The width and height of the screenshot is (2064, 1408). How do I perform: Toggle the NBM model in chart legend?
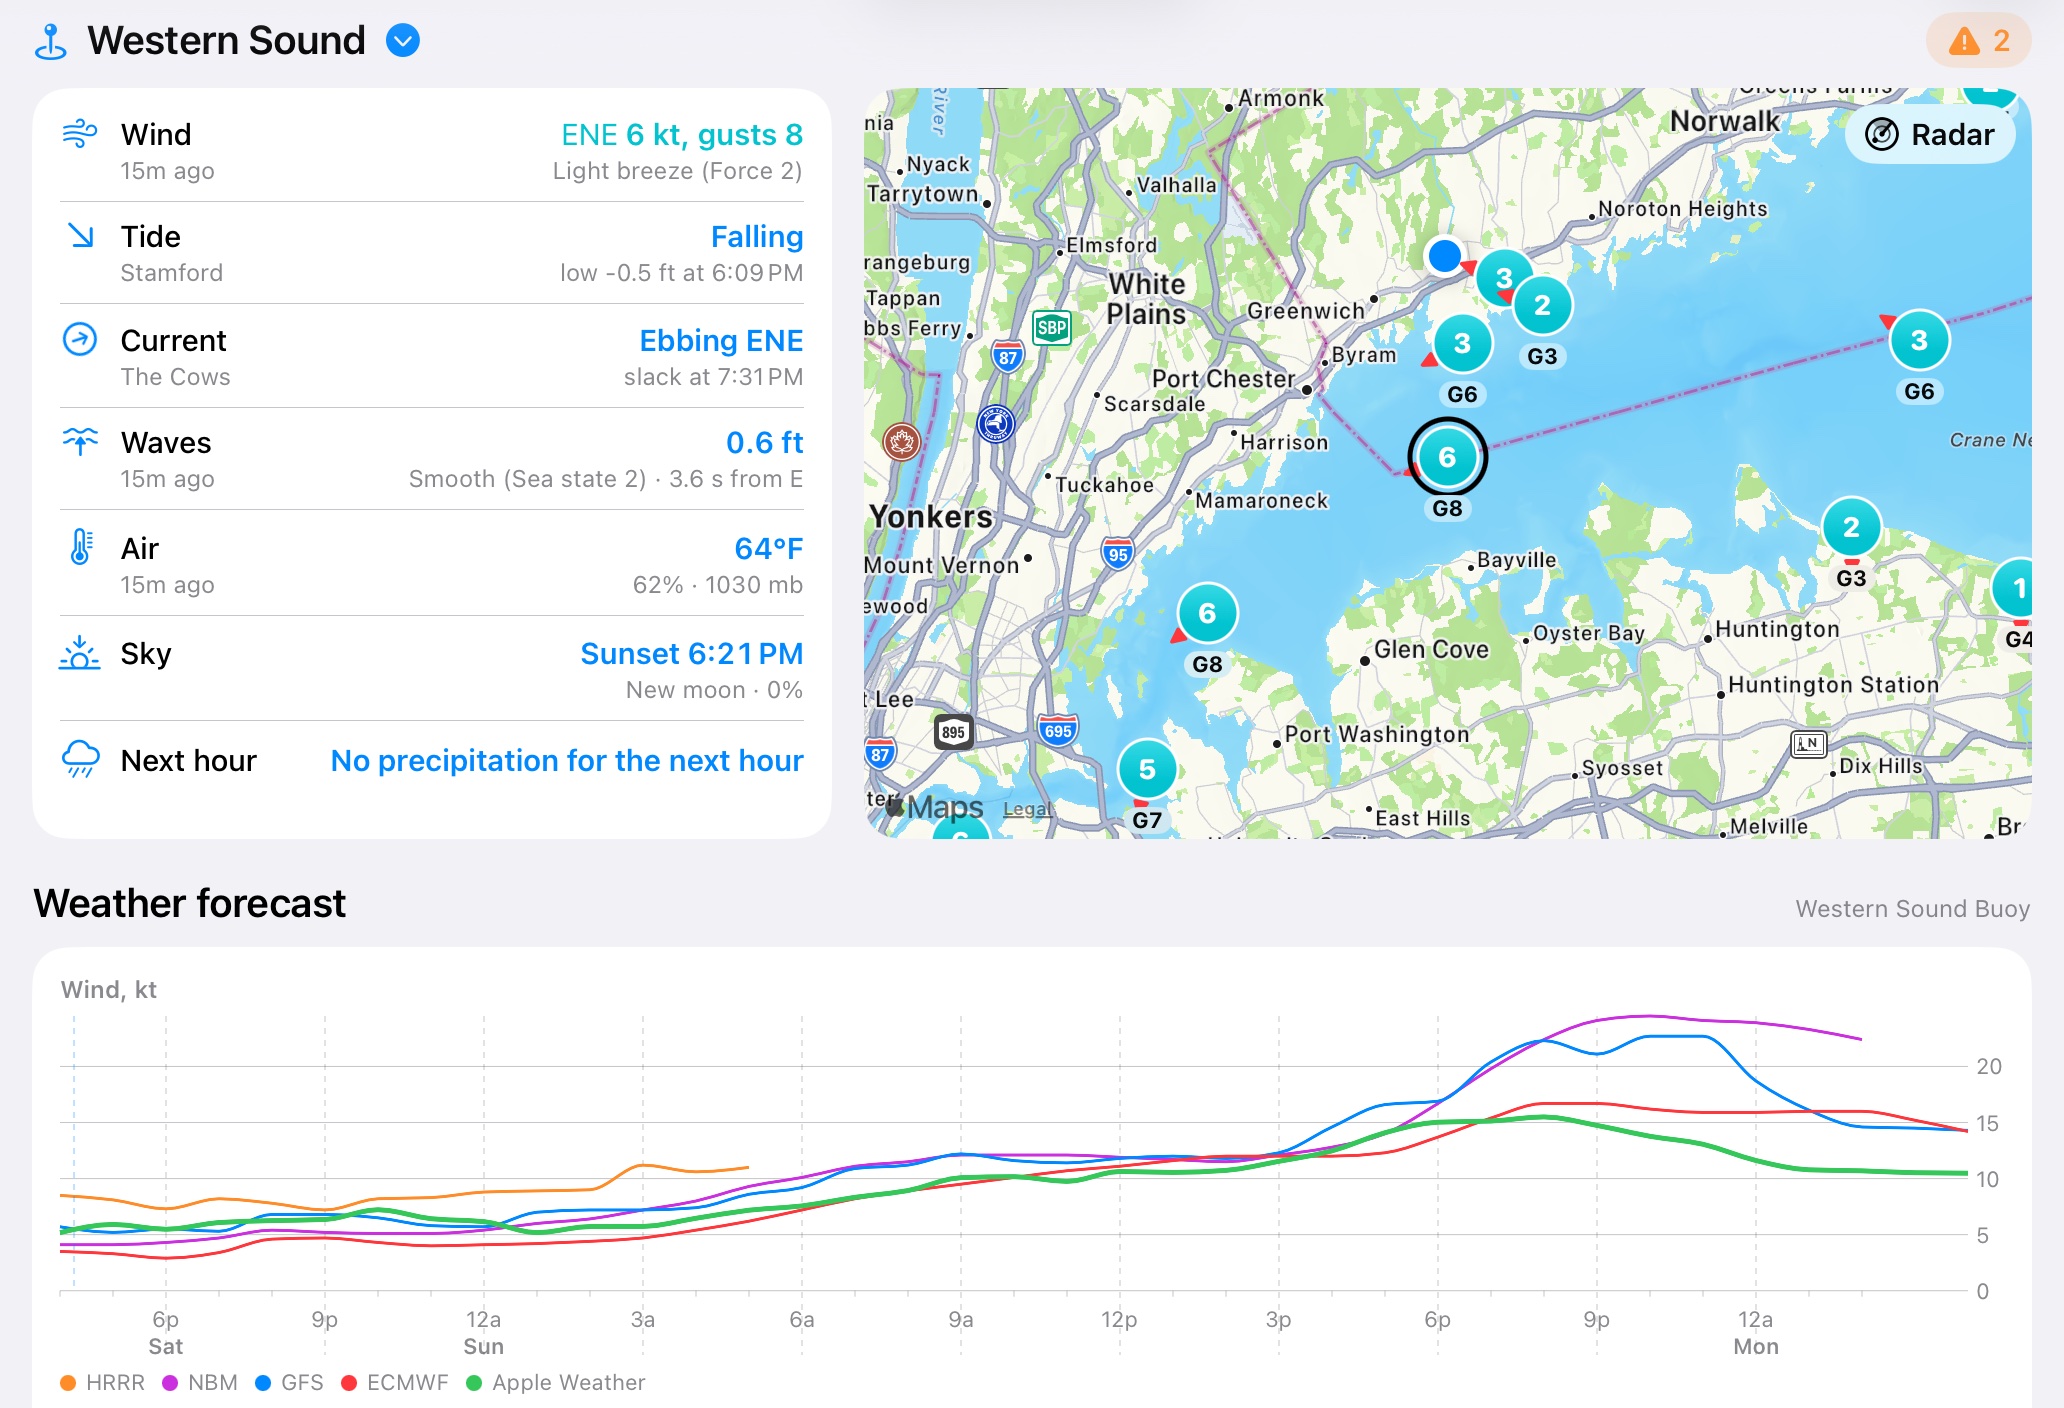pyautogui.click(x=200, y=1382)
